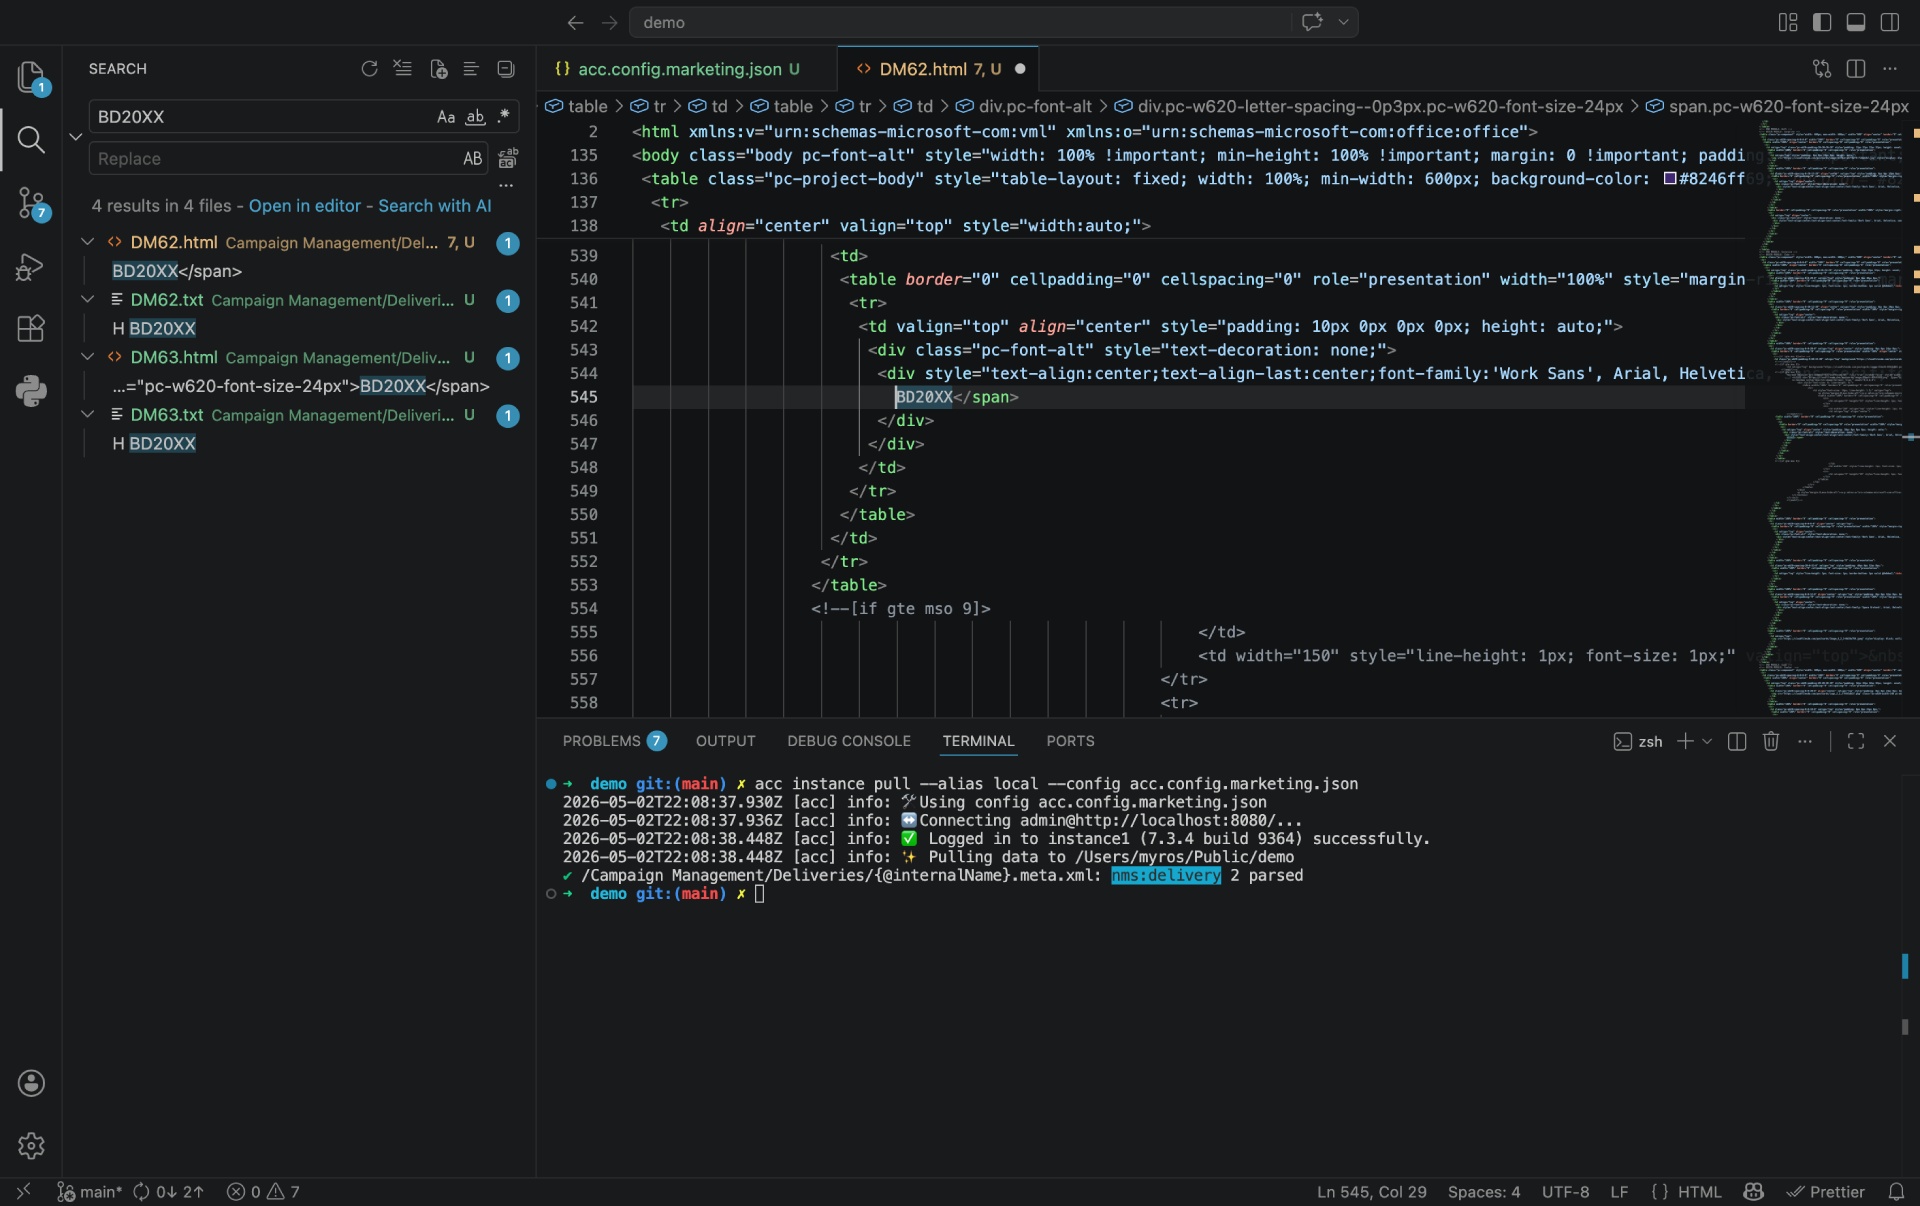The height and width of the screenshot is (1206, 1920).
Task: Open Run and Debug view
Action: (31, 267)
